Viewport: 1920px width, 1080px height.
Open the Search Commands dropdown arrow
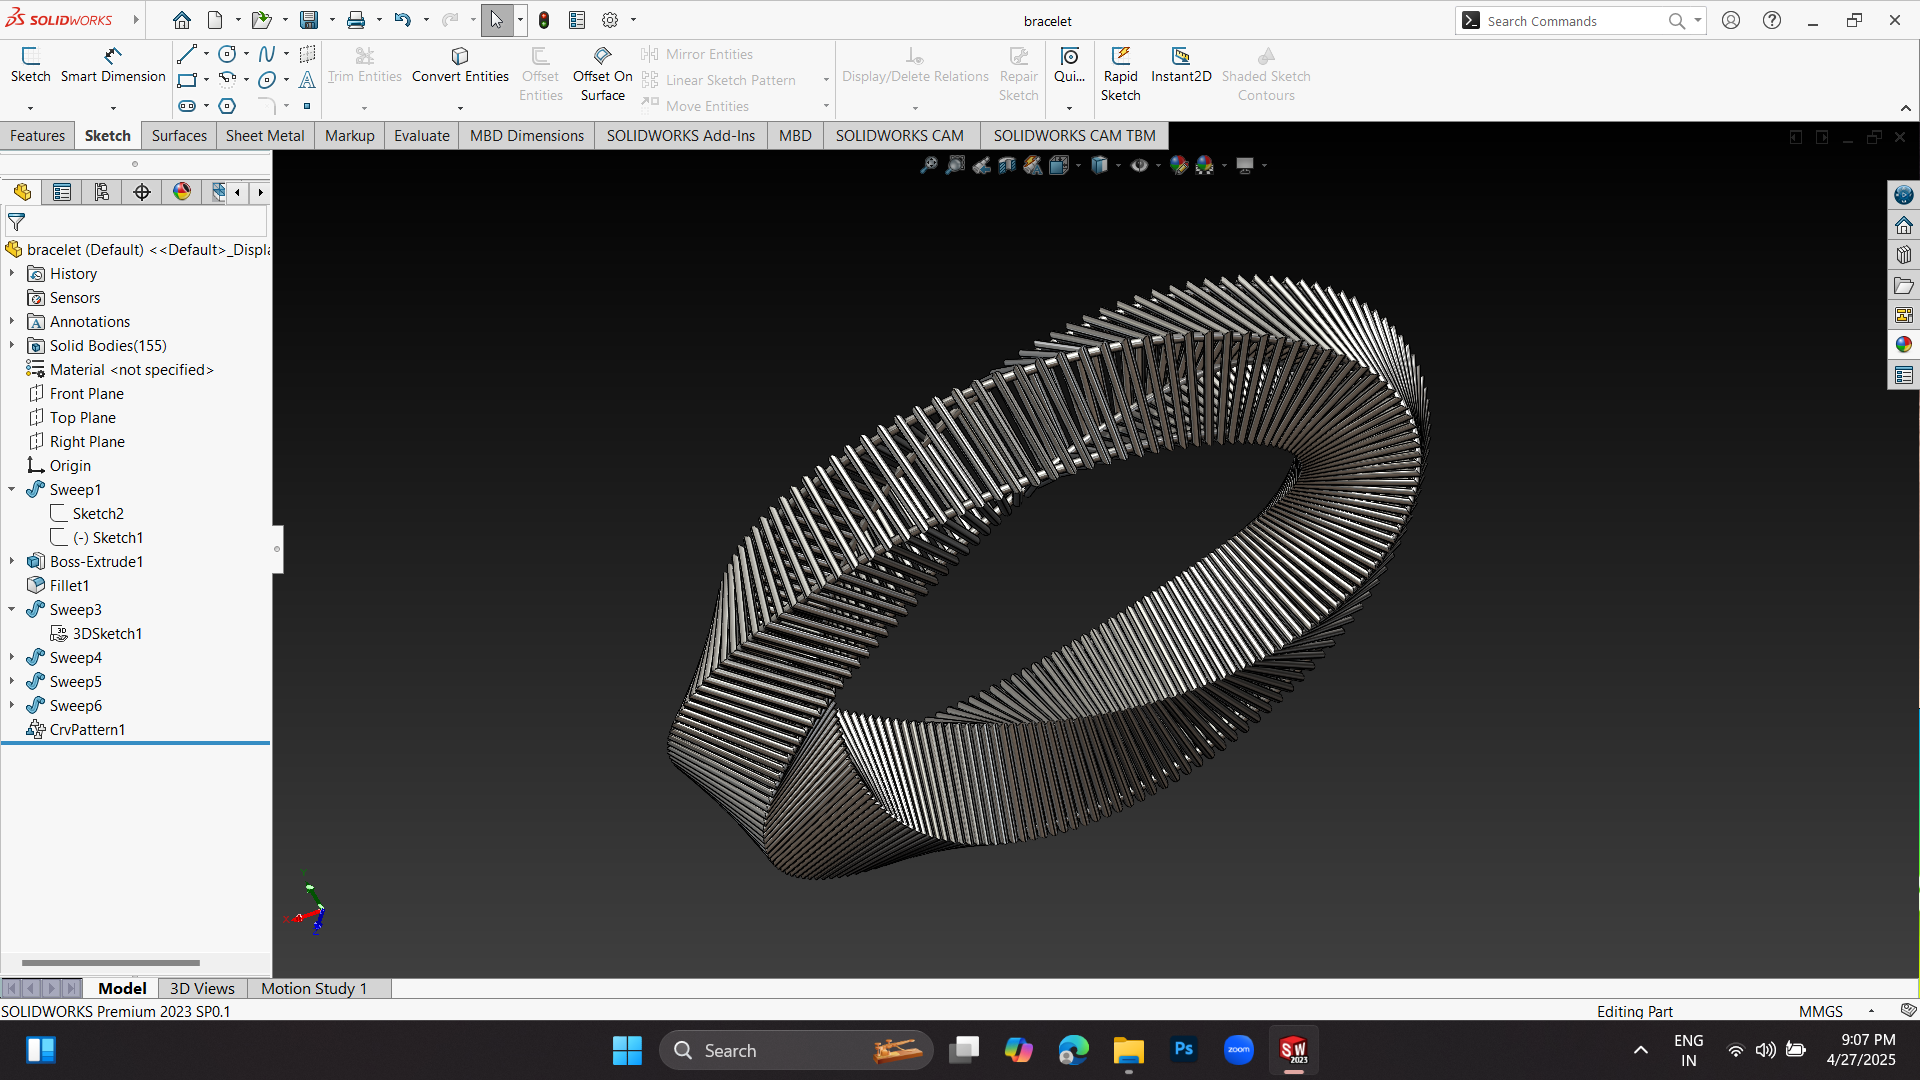(x=1697, y=20)
